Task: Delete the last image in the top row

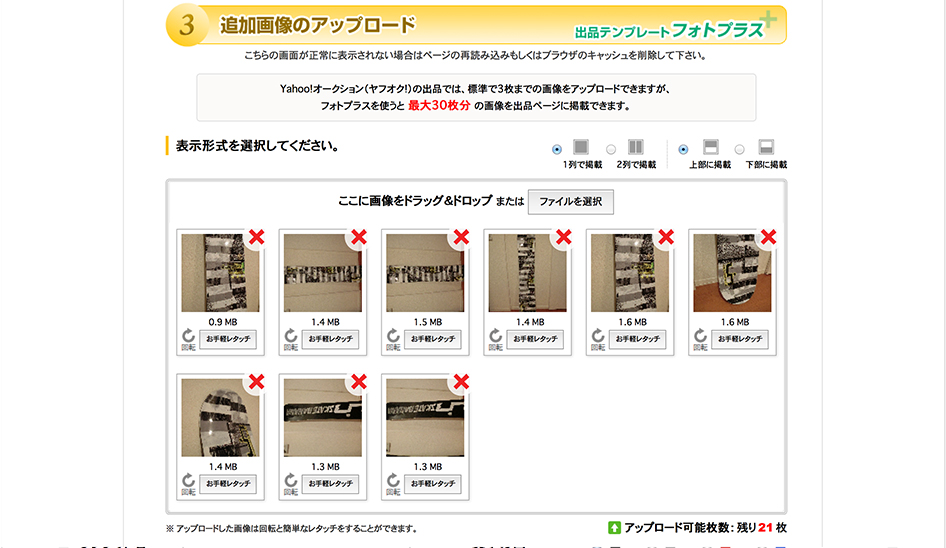Action: click(768, 237)
